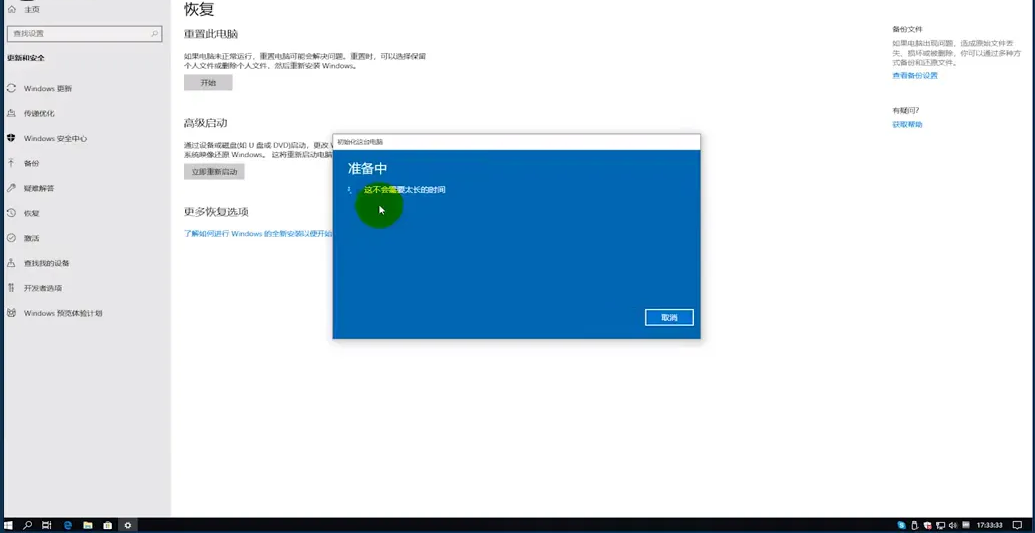1035x533 pixels.
Task: Click the taskbar clock showing 17:33:33
Action: [989, 525]
